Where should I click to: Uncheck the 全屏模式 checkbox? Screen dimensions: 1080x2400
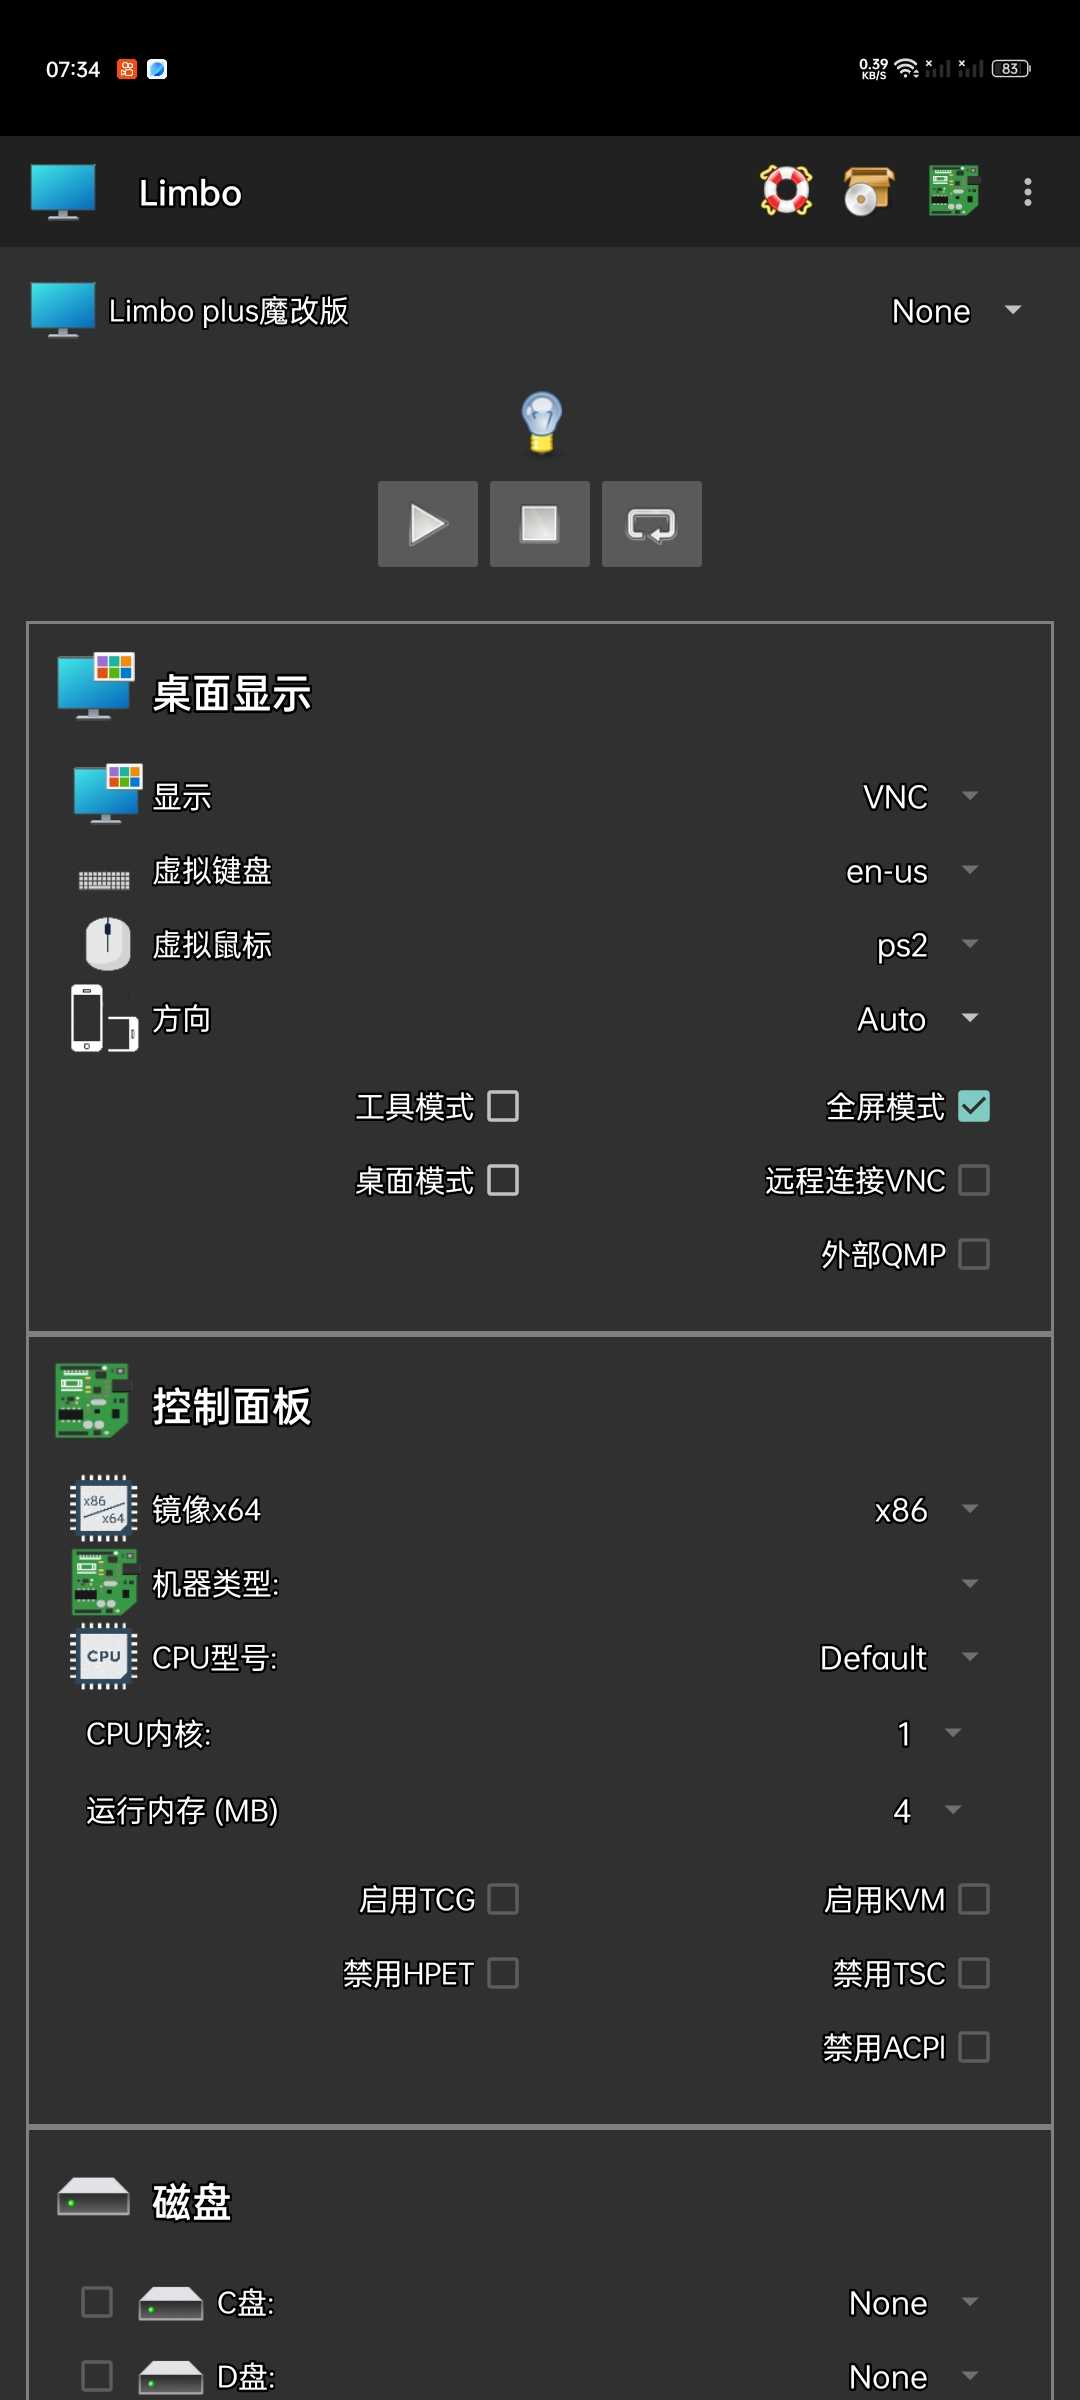973,1106
